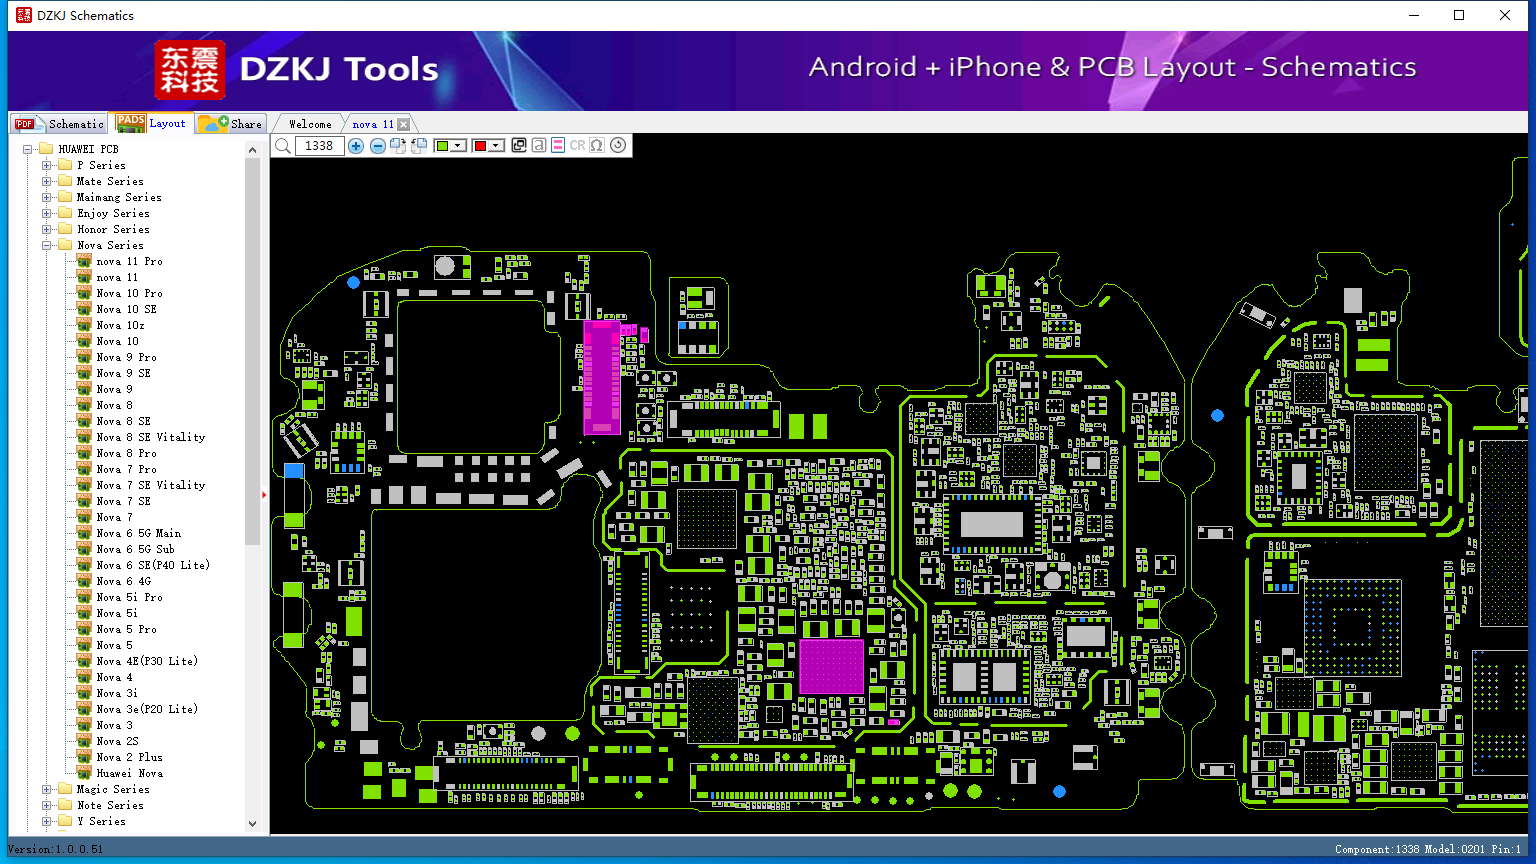Toggle the rotate page backward icon
The width and height of the screenshot is (1536, 864).
pyautogui.click(x=418, y=145)
